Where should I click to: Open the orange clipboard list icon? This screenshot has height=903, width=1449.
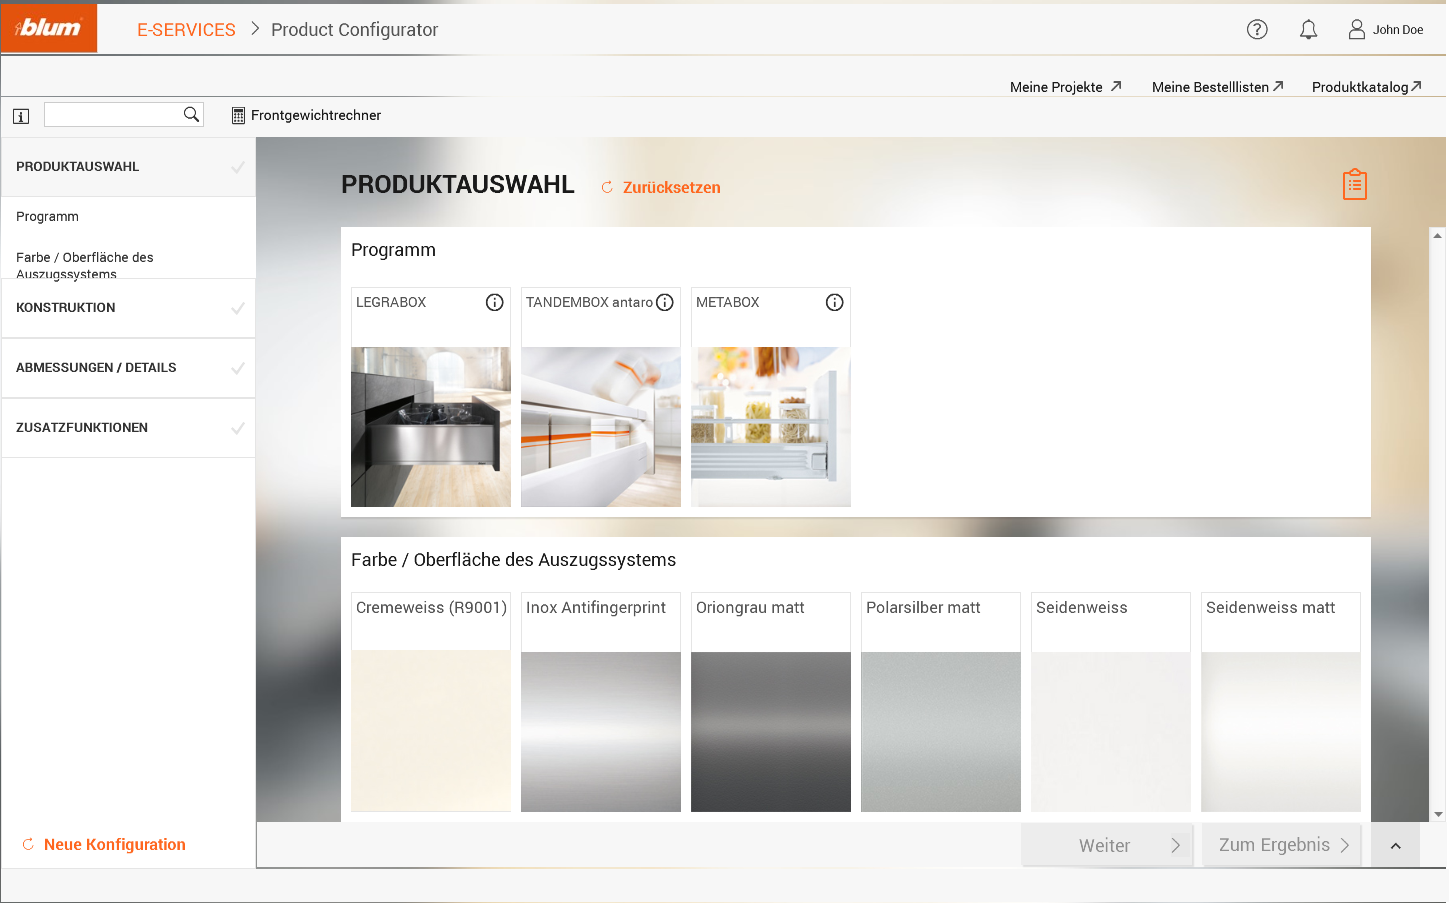[x=1354, y=184]
